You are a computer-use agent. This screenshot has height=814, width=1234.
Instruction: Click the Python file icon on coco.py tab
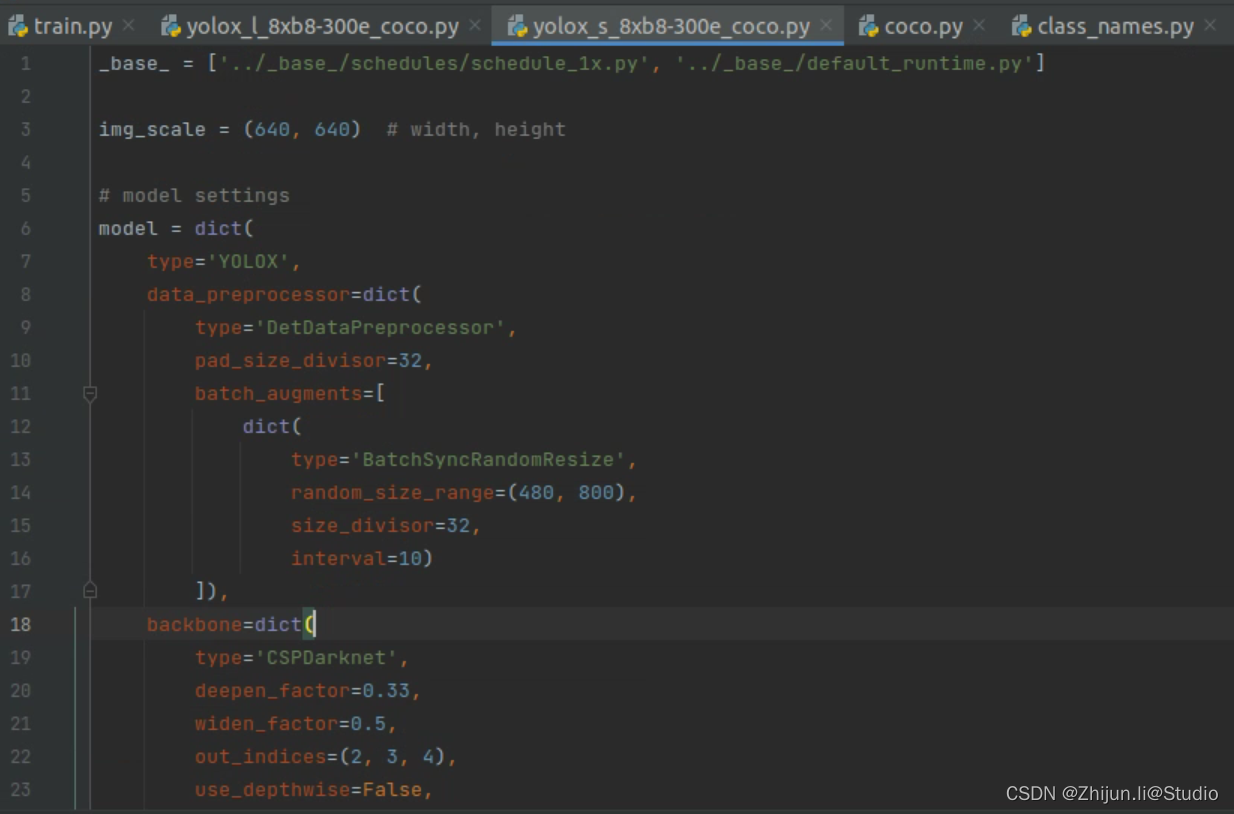click(x=869, y=26)
